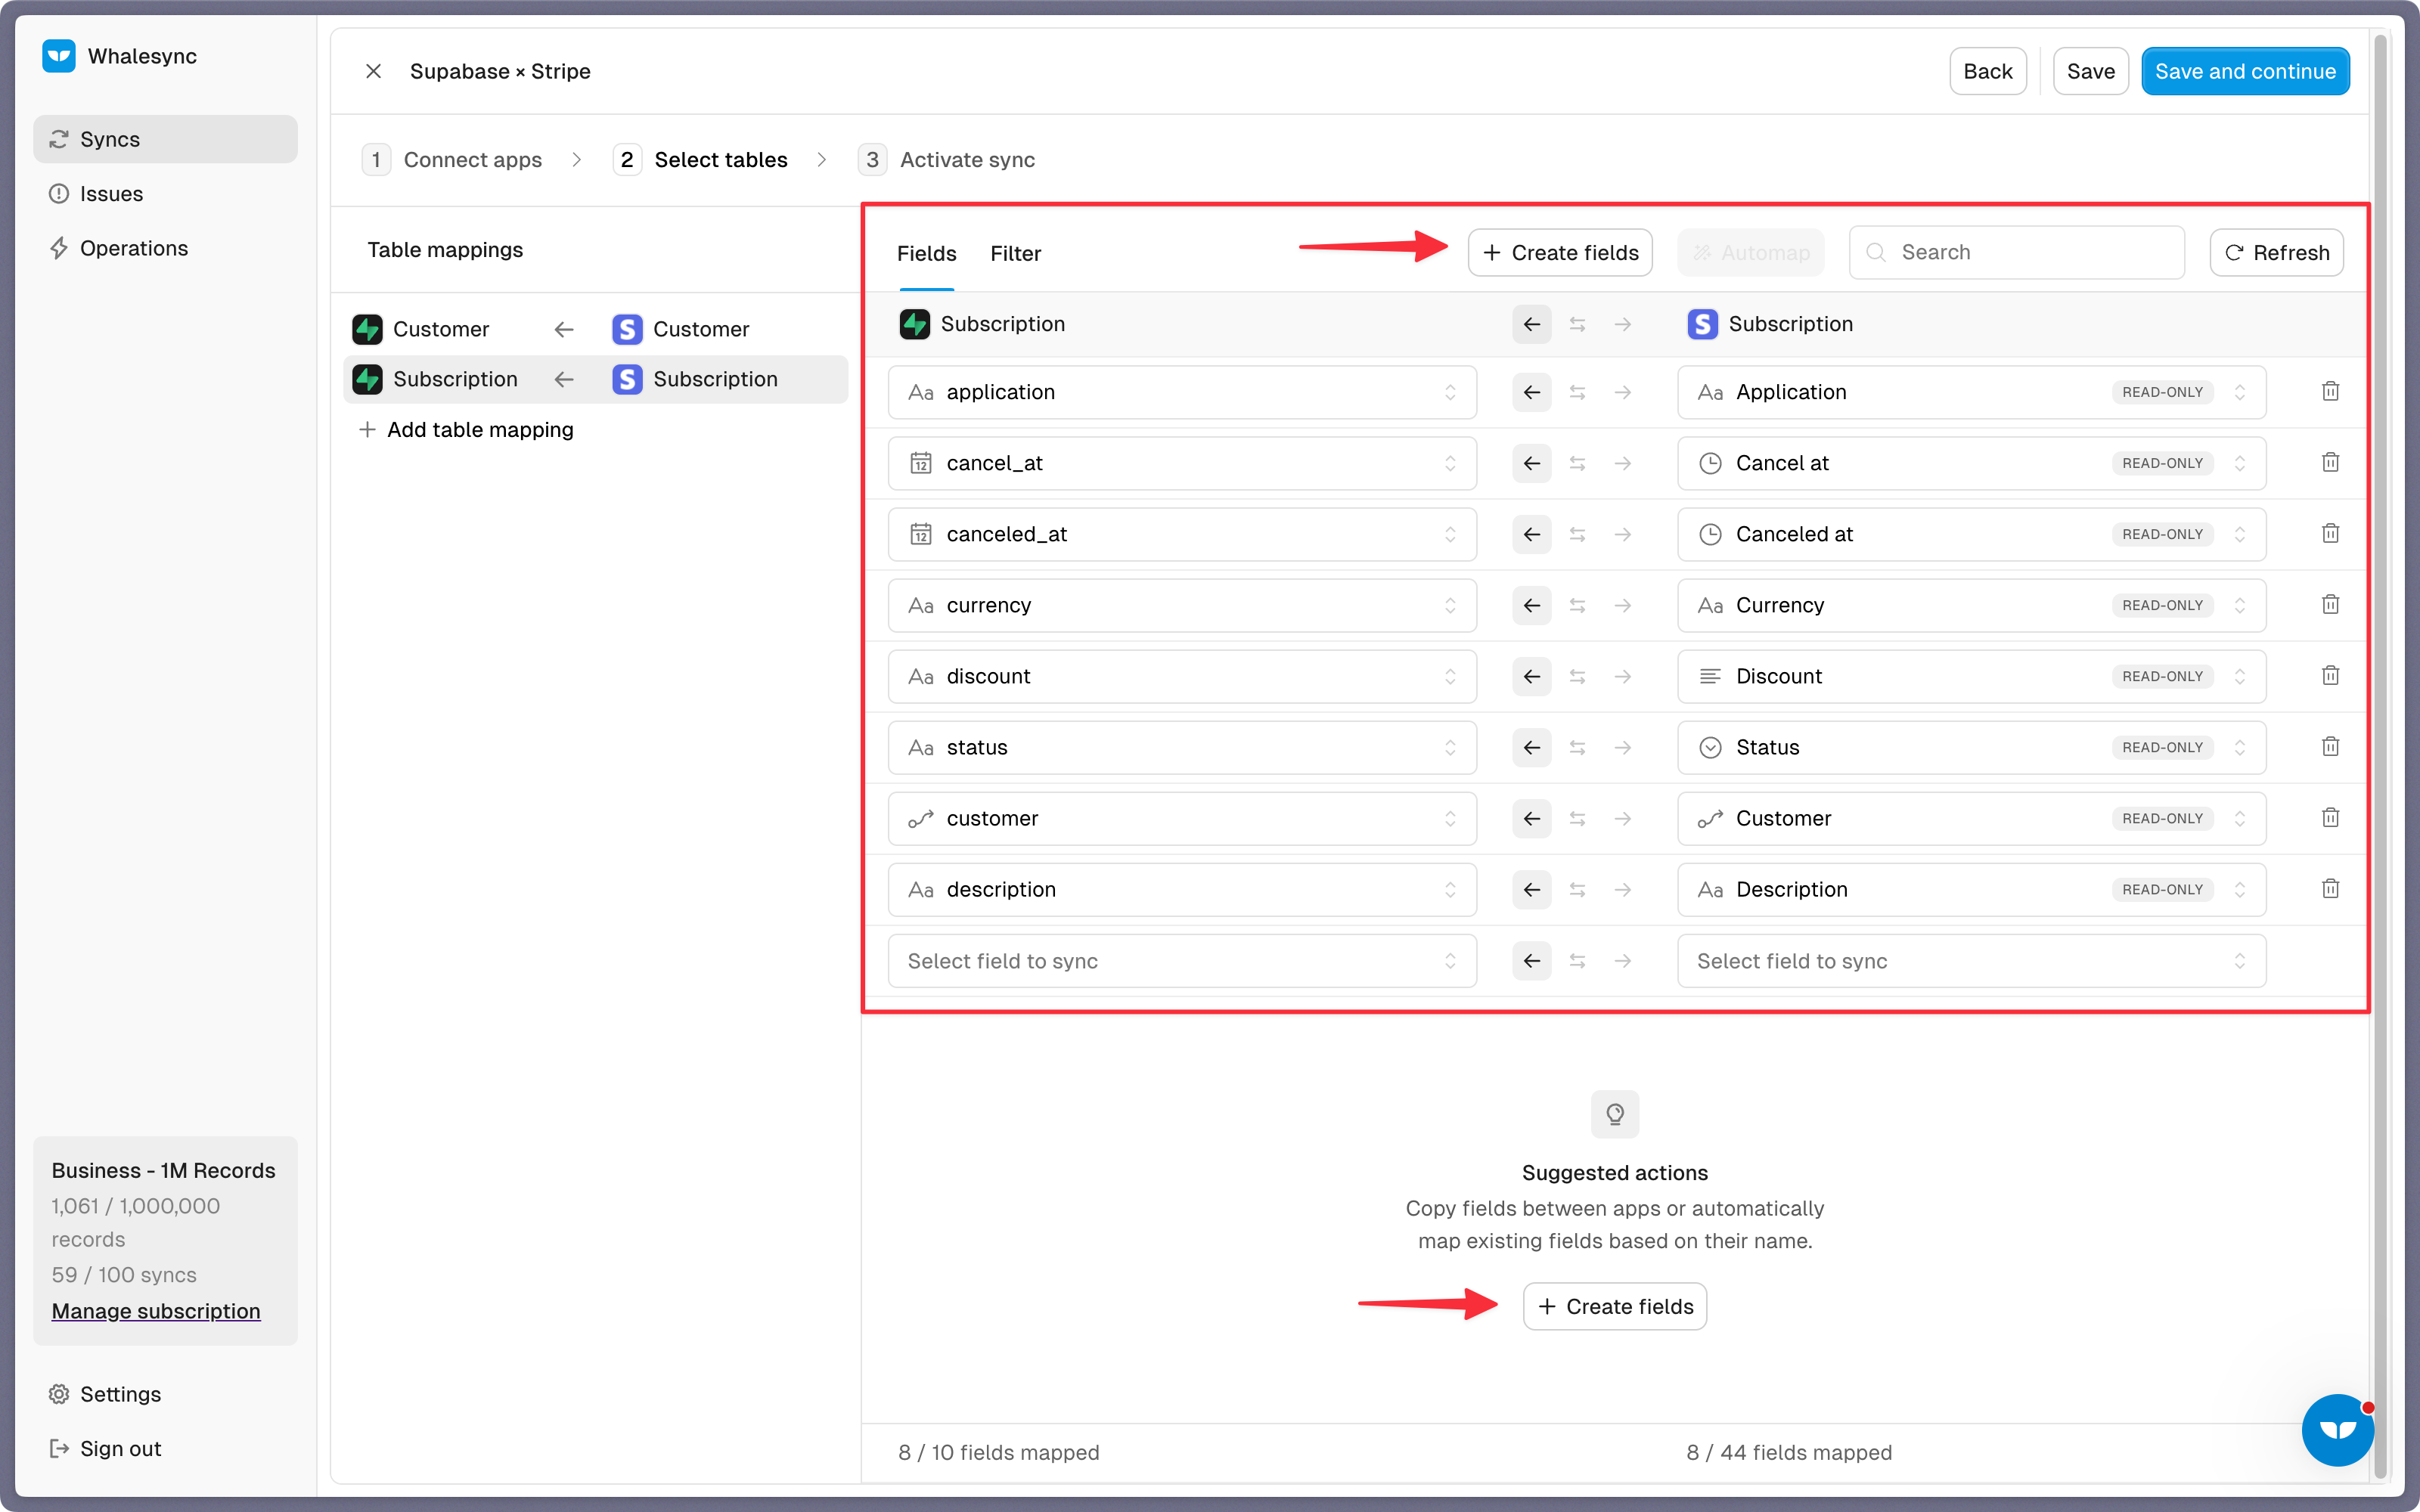Set application row to two-way sync
The height and width of the screenshot is (1512, 2420).
(1577, 392)
